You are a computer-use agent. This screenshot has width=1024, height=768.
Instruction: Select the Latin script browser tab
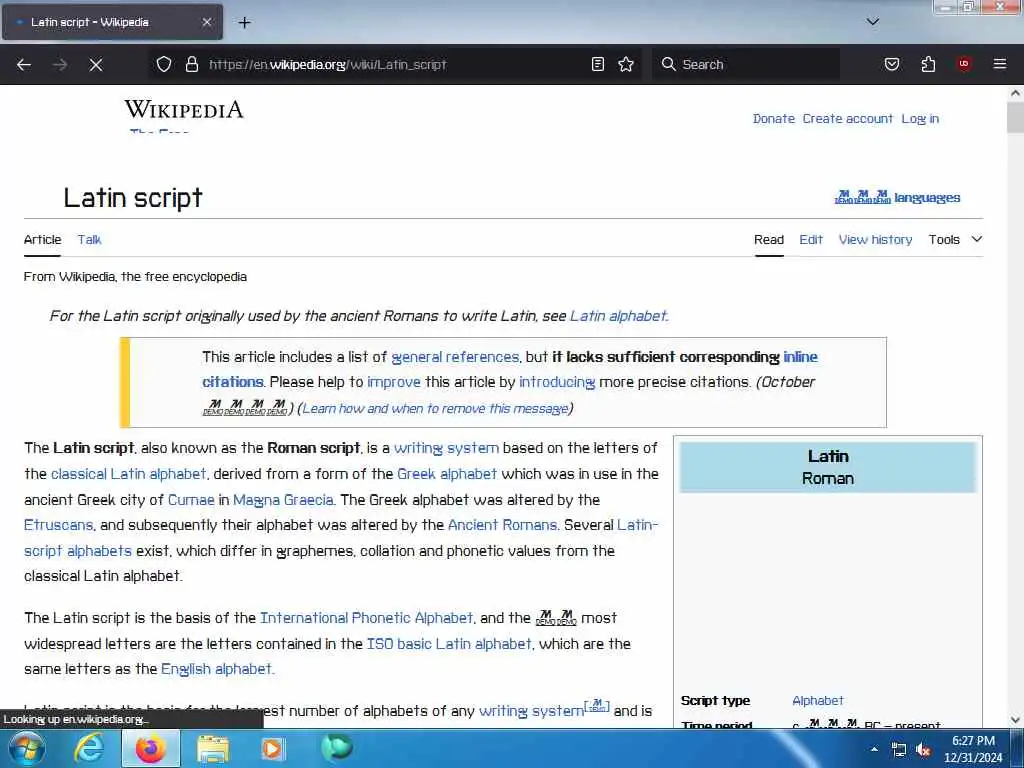coord(112,22)
